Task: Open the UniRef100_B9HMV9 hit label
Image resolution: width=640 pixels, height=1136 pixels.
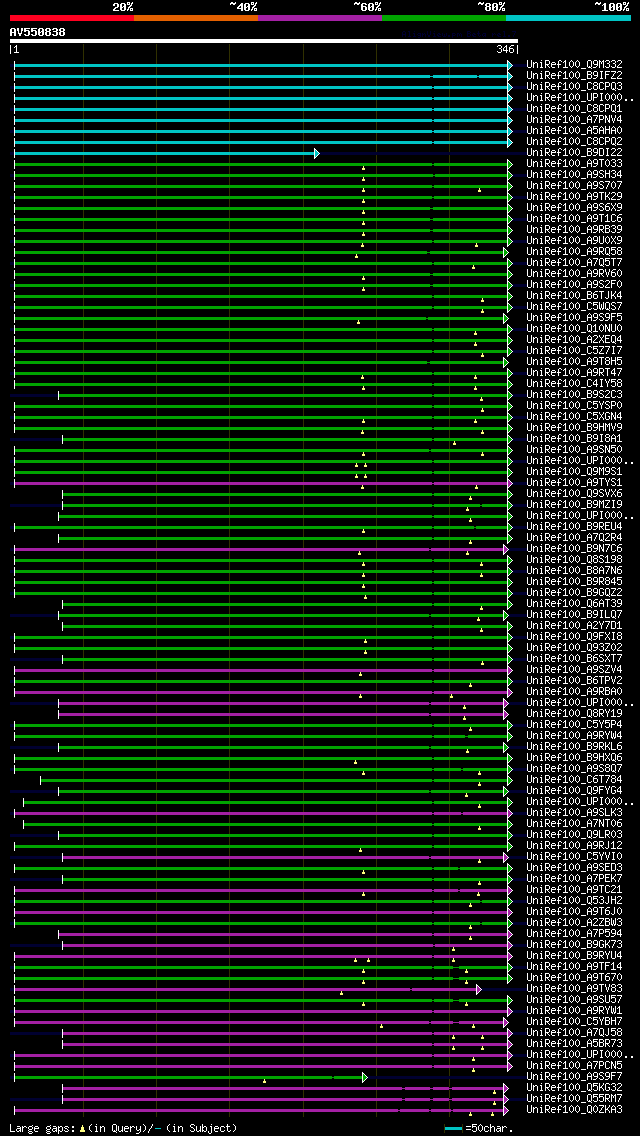Action: (575, 427)
